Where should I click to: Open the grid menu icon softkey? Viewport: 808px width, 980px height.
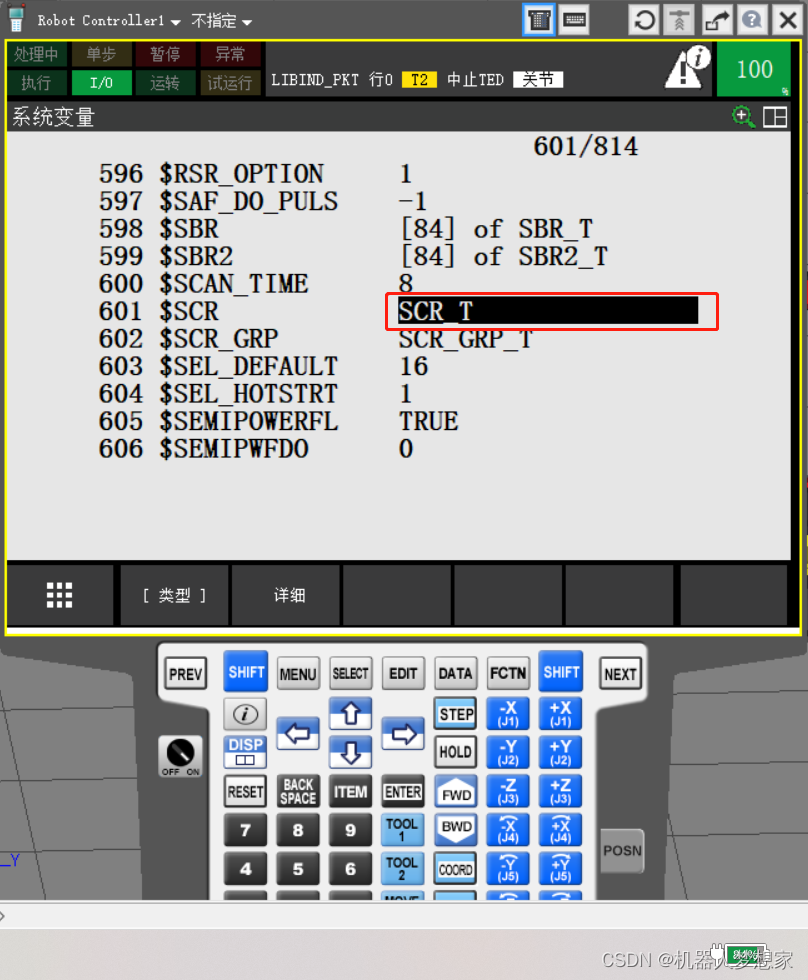(x=59, y=595)
